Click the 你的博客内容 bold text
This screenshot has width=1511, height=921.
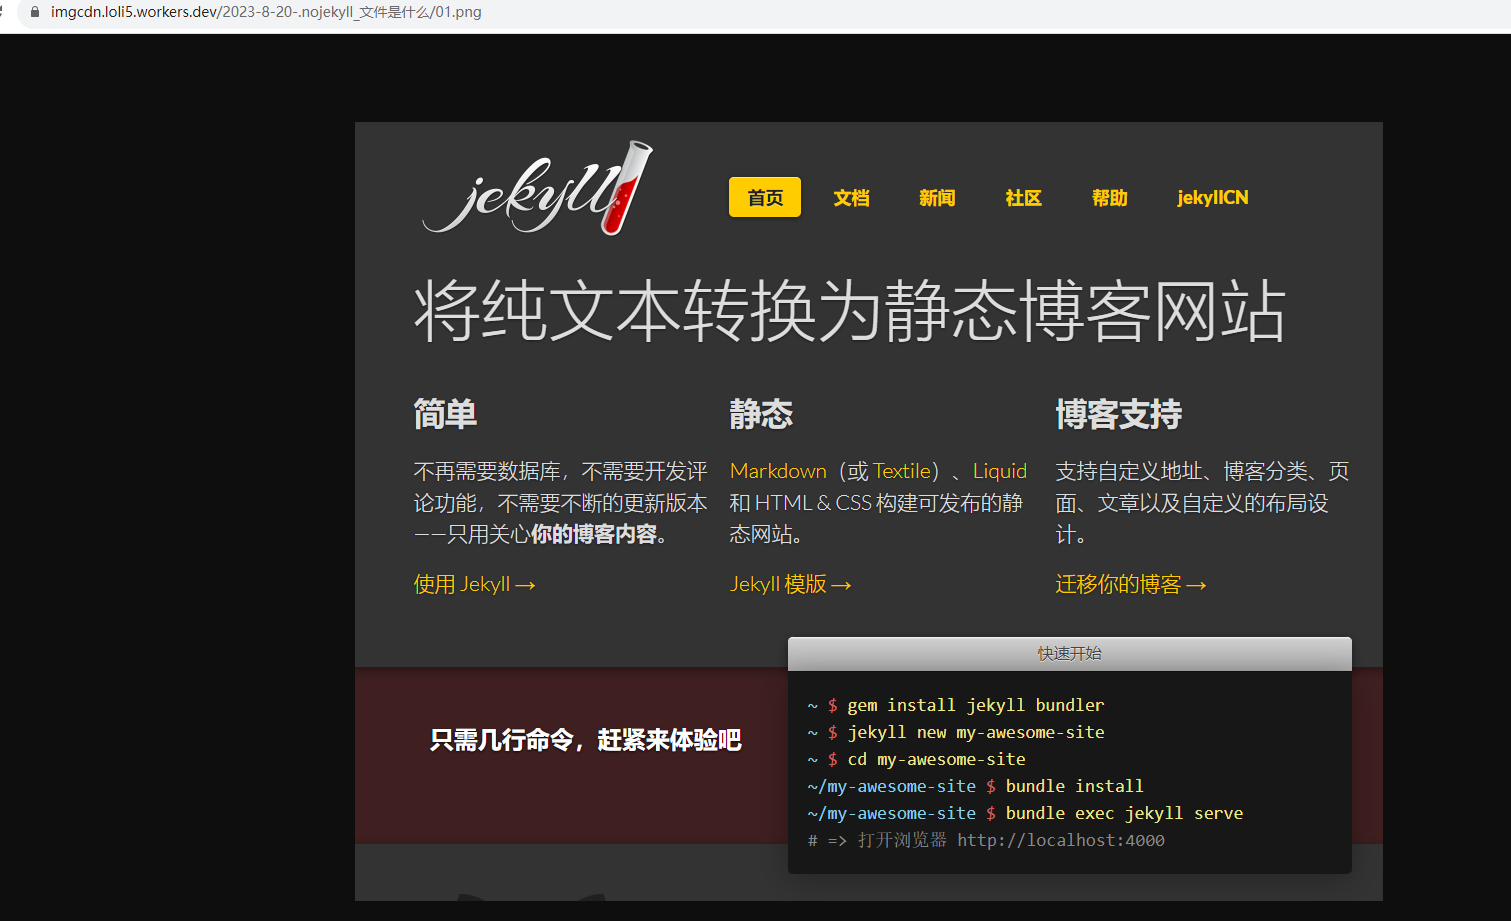coord(594,534)
